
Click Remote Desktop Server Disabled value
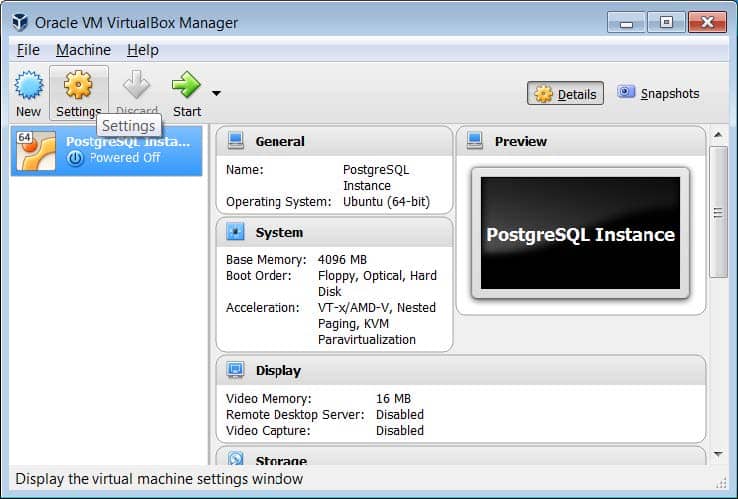(x=400, y=415)
